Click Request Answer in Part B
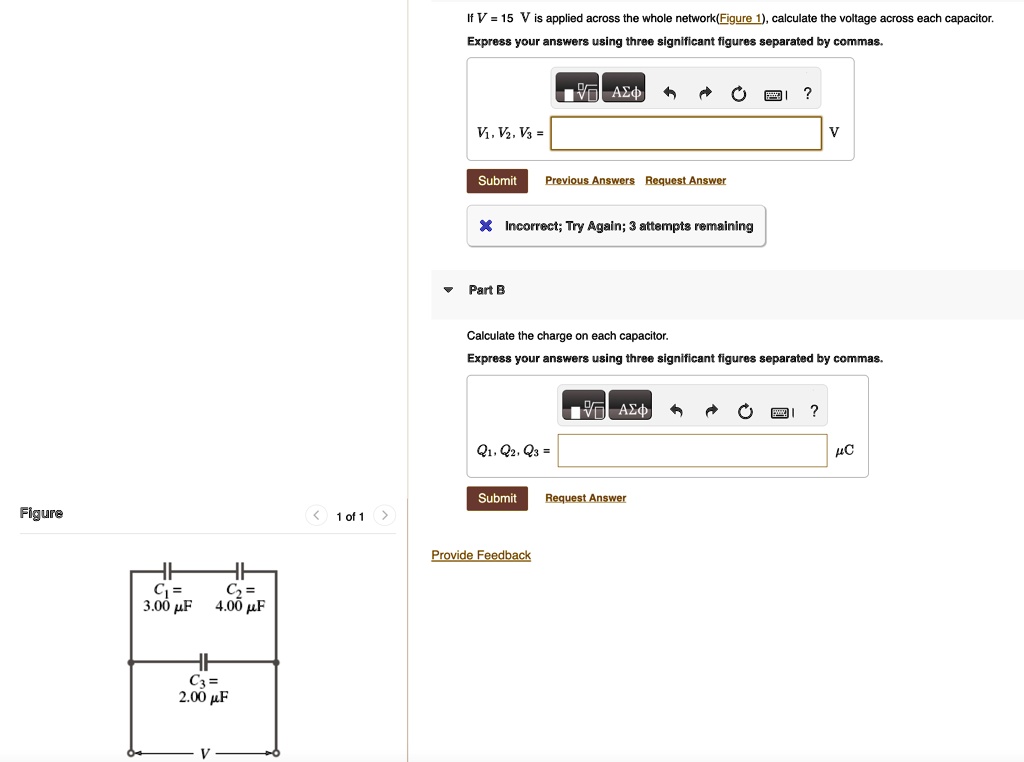1024x762 pixels. click(585, 498)
